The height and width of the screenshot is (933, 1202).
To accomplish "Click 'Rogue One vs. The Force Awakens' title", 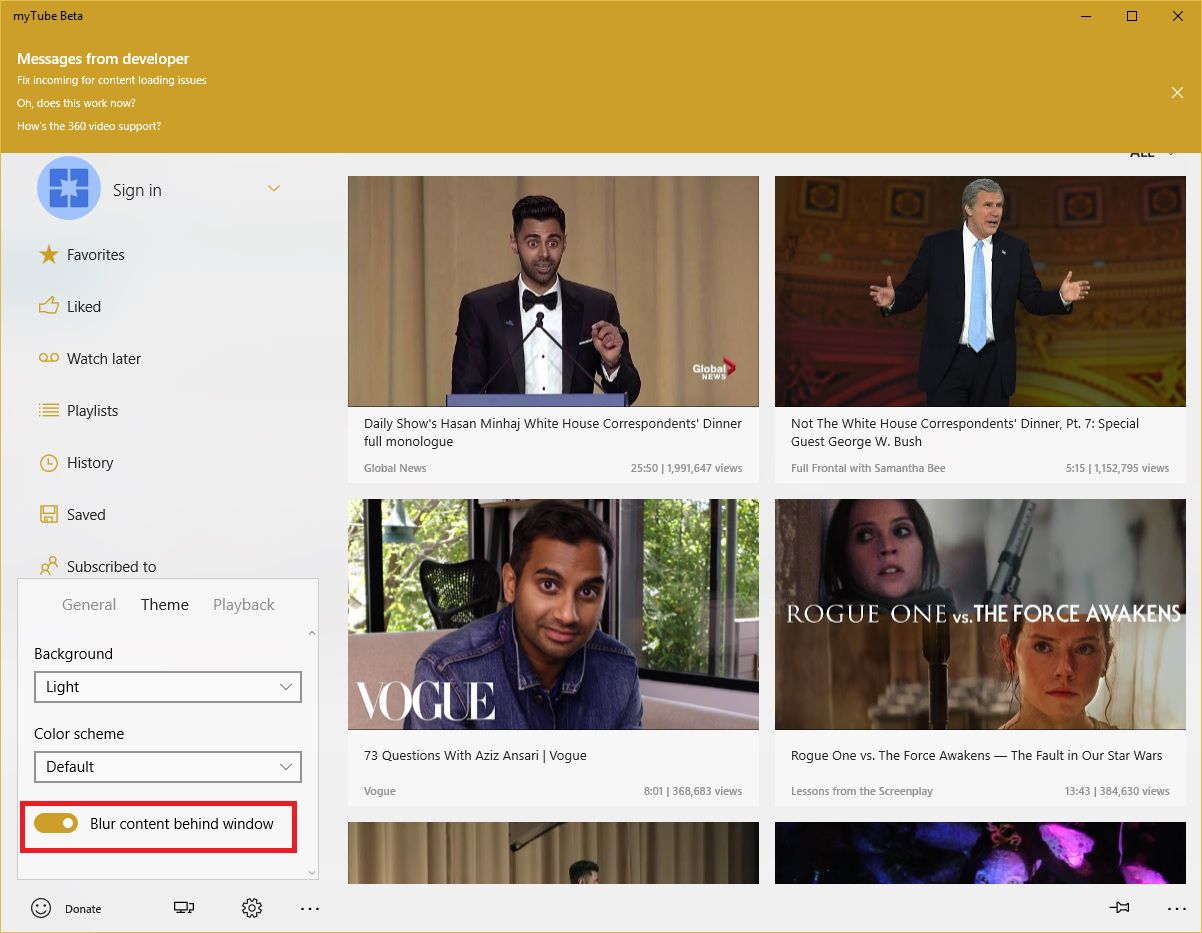I will tap(977, 756).
